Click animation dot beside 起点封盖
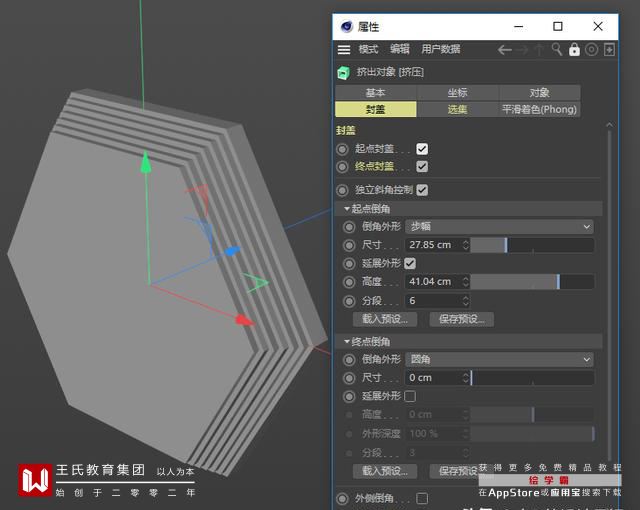This screenshot has height=510, width=640. (342, 149)
